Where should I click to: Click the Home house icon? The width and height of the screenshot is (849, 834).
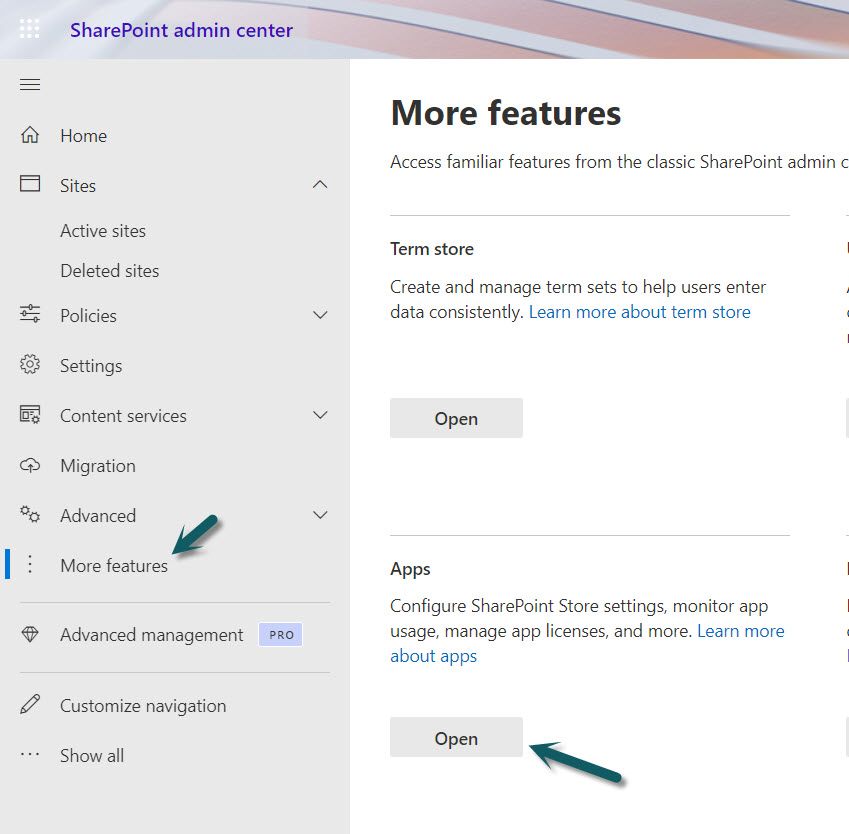click(x=30, y=135)
